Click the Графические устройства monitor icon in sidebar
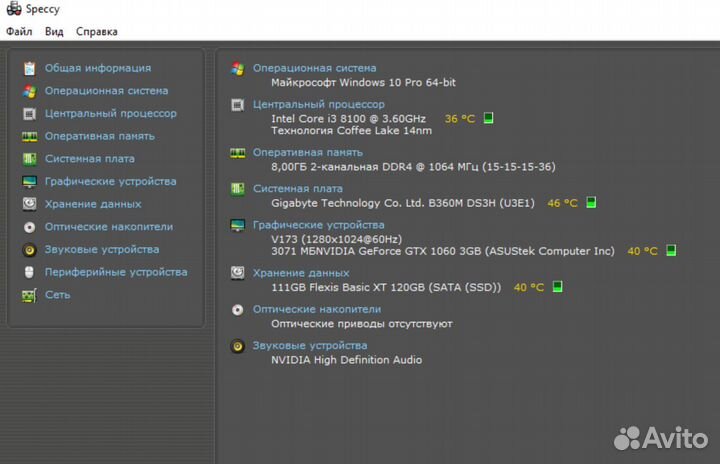The height and width of the screenshot is (464, 720). (29, 182)
